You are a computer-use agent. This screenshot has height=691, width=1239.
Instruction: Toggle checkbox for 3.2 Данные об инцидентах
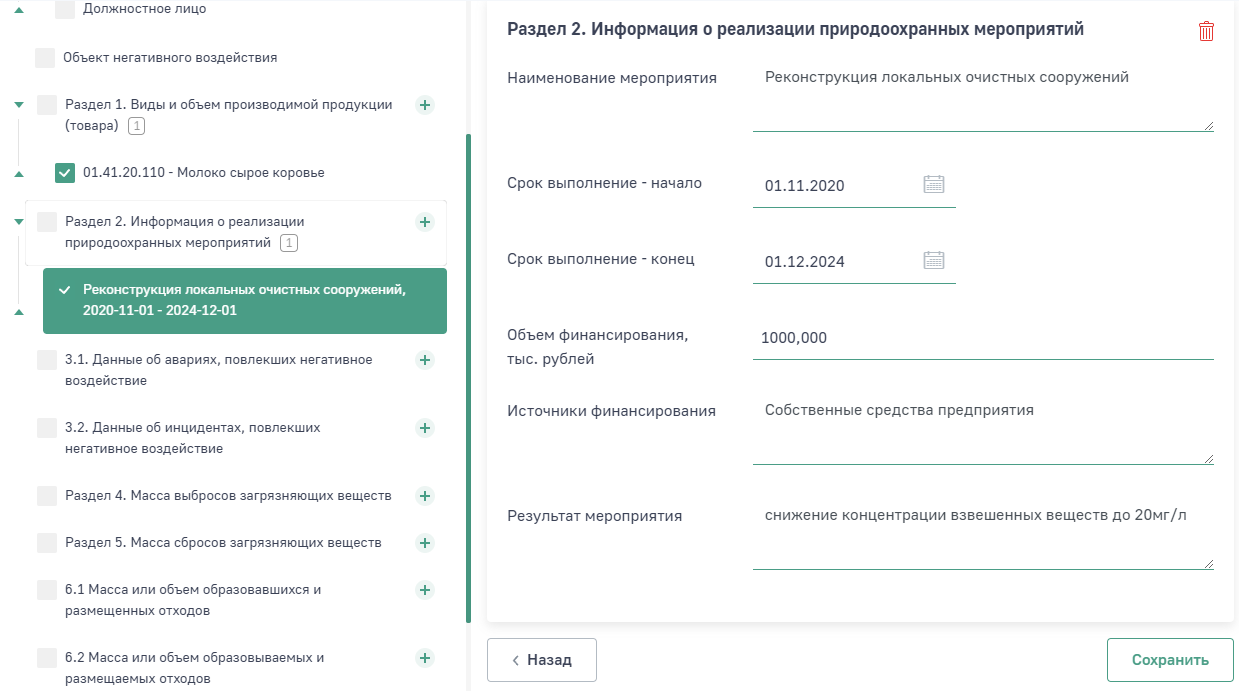pyautogui.click(x=47, y=428)
